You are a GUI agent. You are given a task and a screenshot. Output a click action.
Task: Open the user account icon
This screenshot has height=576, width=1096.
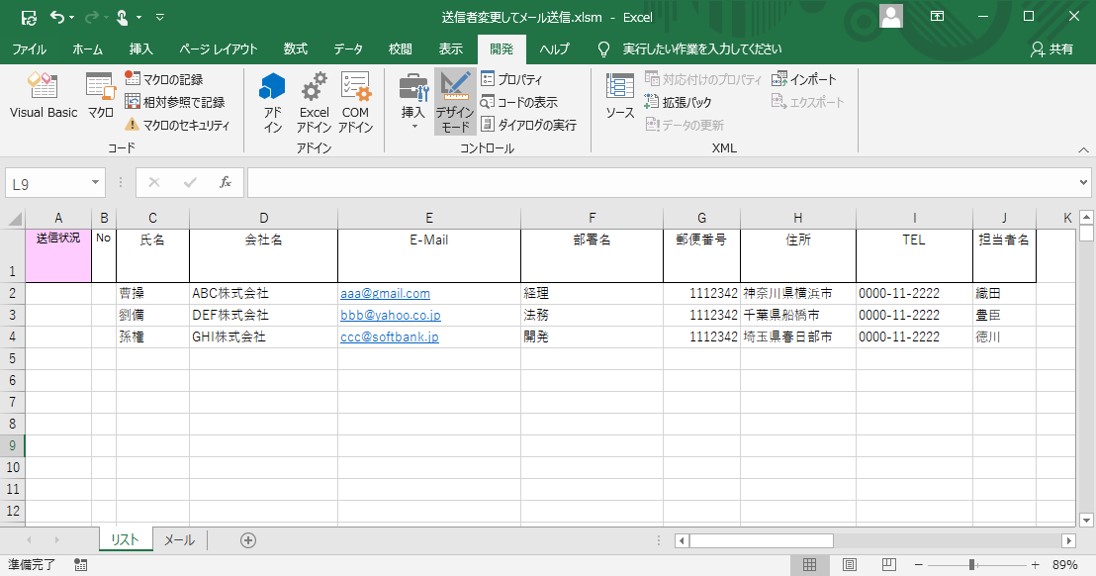pyautogui.click(x=890, y=16)
